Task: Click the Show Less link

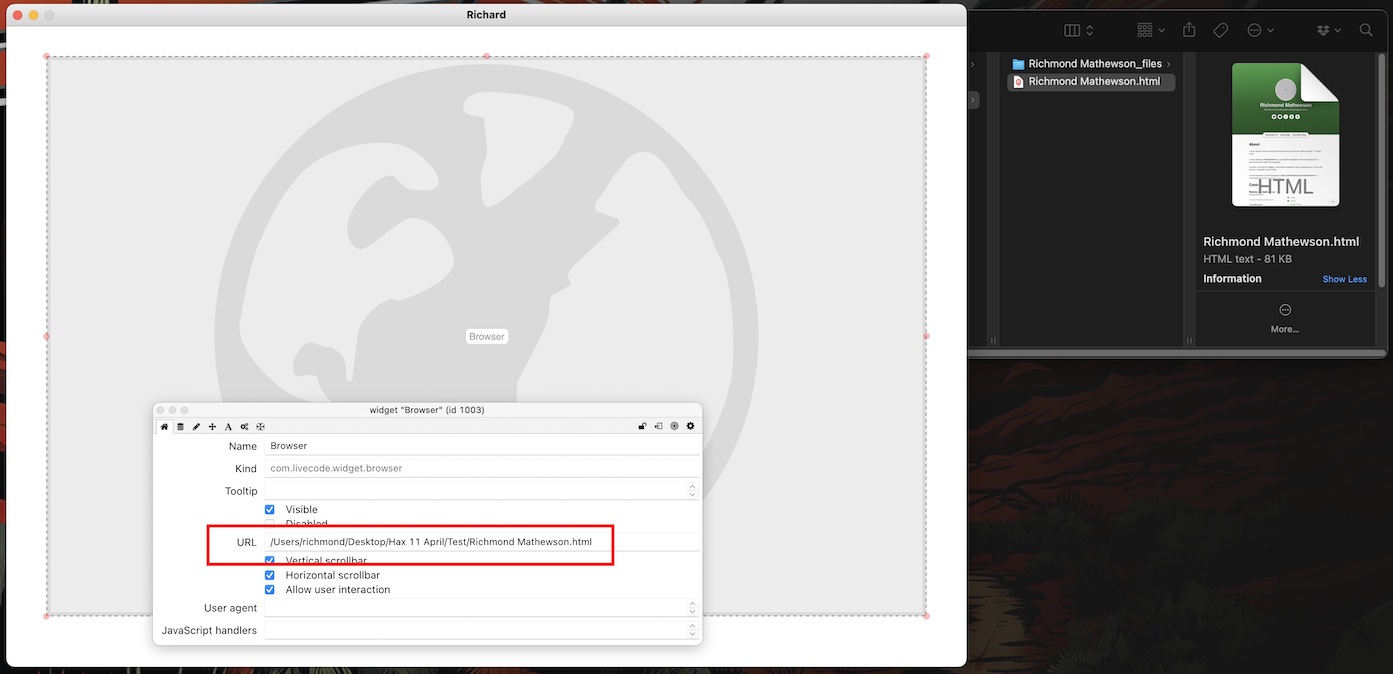Action: pyautogui.click(x=1344, y=279)
